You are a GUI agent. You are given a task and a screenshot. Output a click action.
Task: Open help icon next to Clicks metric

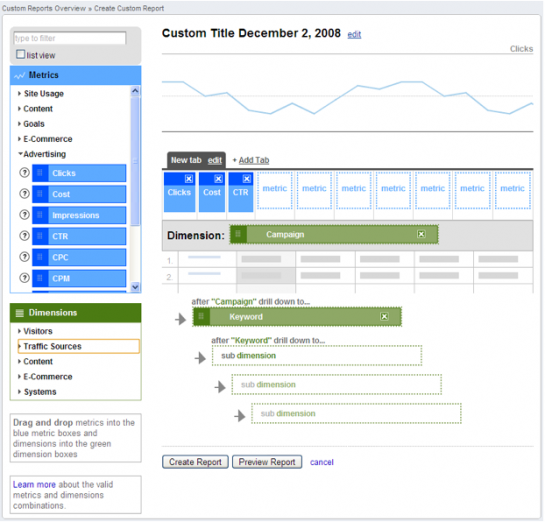coord(24,172)
